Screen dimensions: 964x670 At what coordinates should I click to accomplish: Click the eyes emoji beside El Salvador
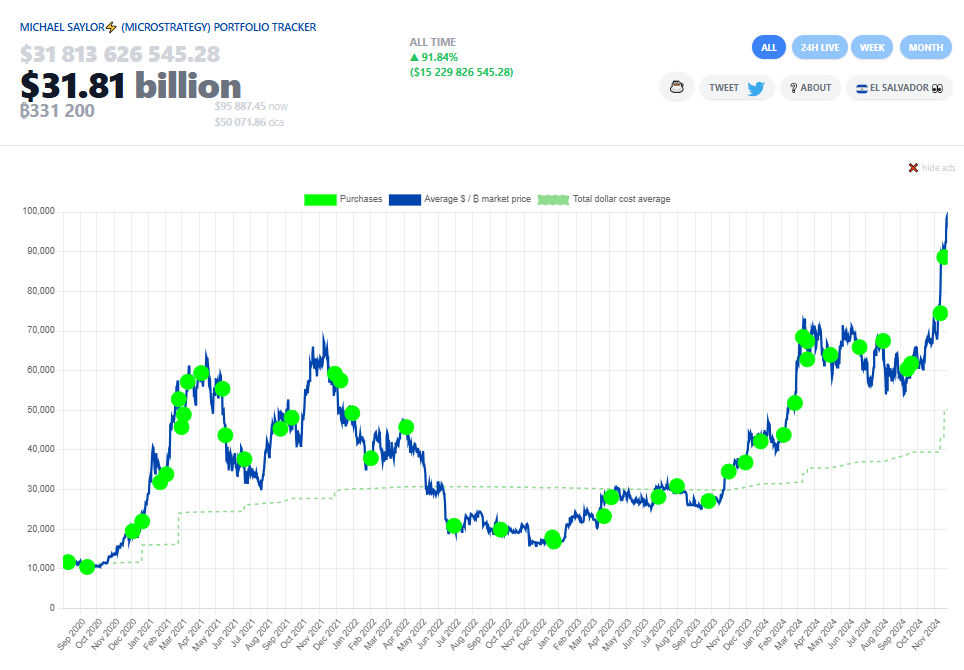coord(937,88)
